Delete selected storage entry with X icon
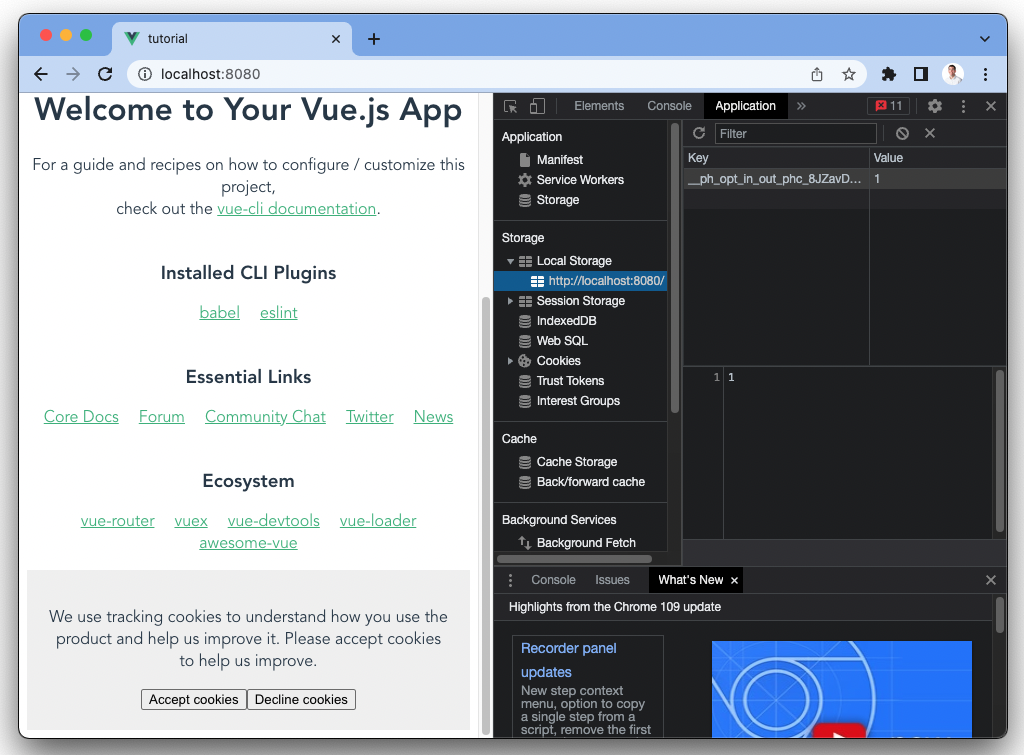1024x755 pixels. point(929,133)
